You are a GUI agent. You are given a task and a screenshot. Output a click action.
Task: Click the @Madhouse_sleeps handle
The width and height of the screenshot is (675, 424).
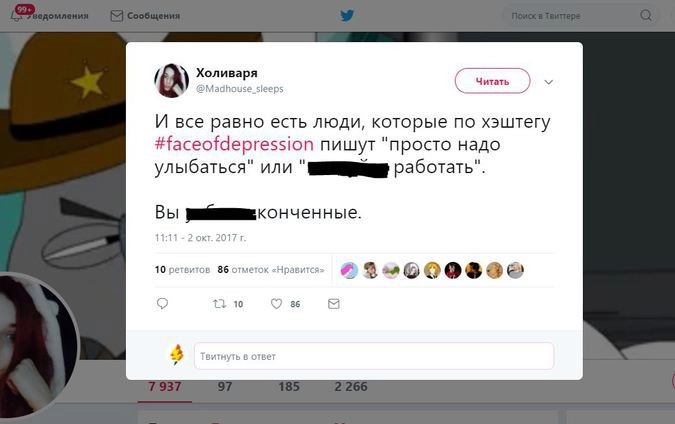pyautogui.click(x=240, y=89)
